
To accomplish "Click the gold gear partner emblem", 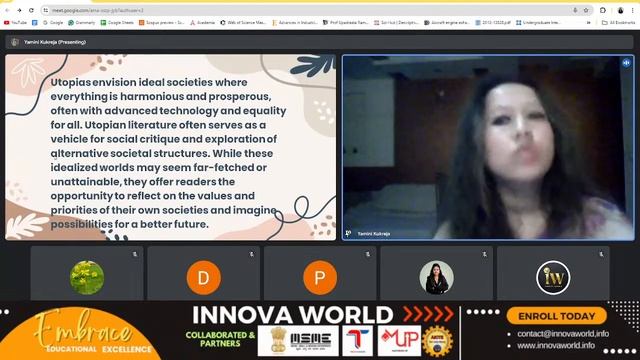I will tap(438, 341).
